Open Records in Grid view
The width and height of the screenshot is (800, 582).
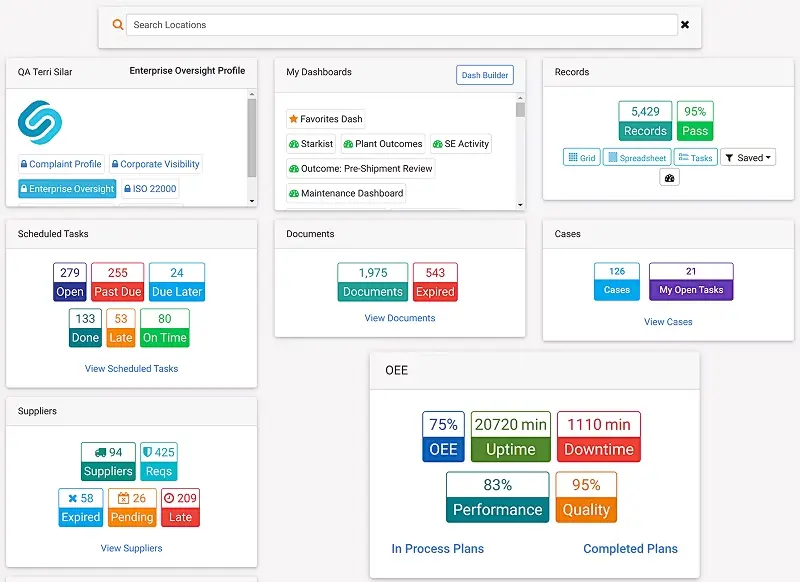click(581, 158)
